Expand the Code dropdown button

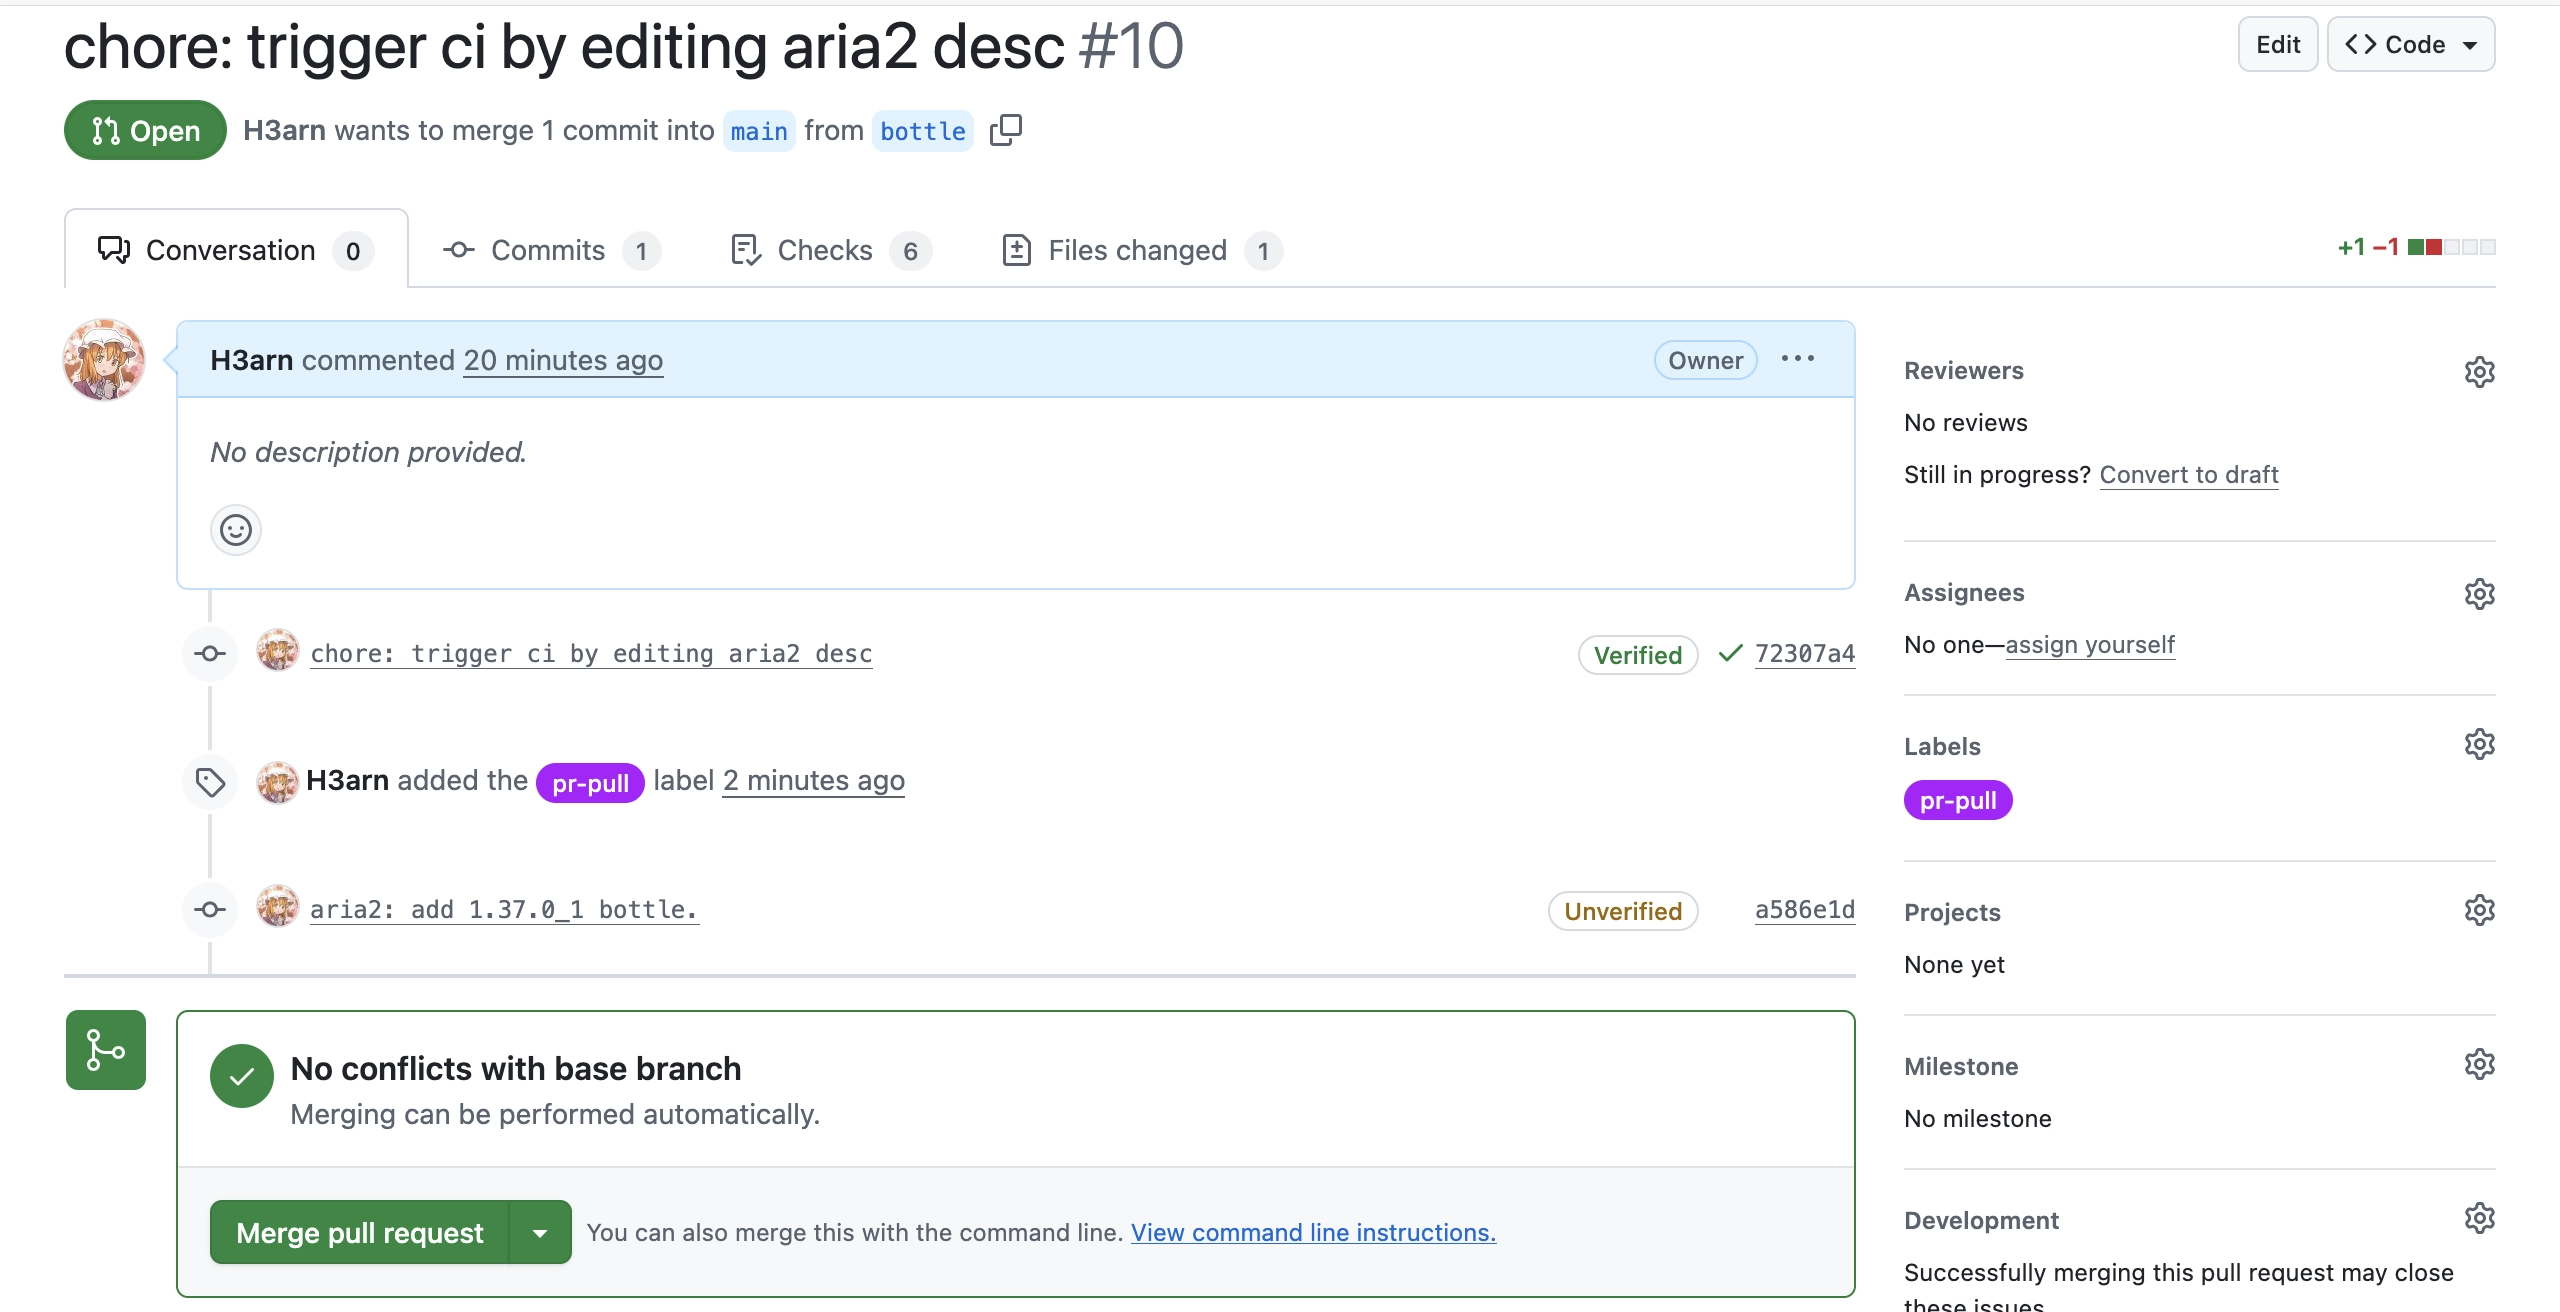click(x=2410, y=45)
